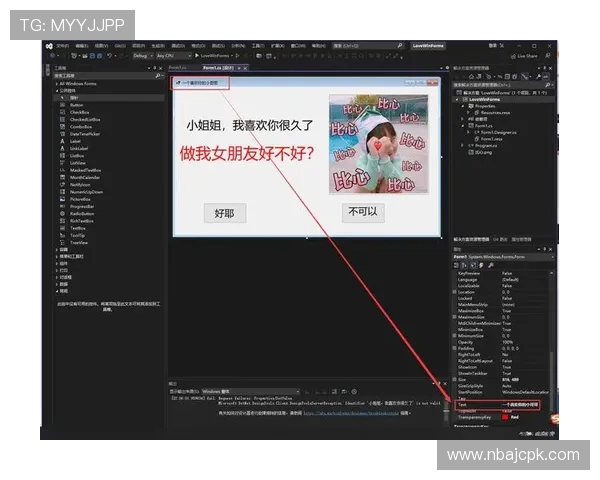Image resolution: width=600 pixels, height=480 pixels.
Task: Click the Home icon in Solution Explorer toolbar
Action: [471, 77]
